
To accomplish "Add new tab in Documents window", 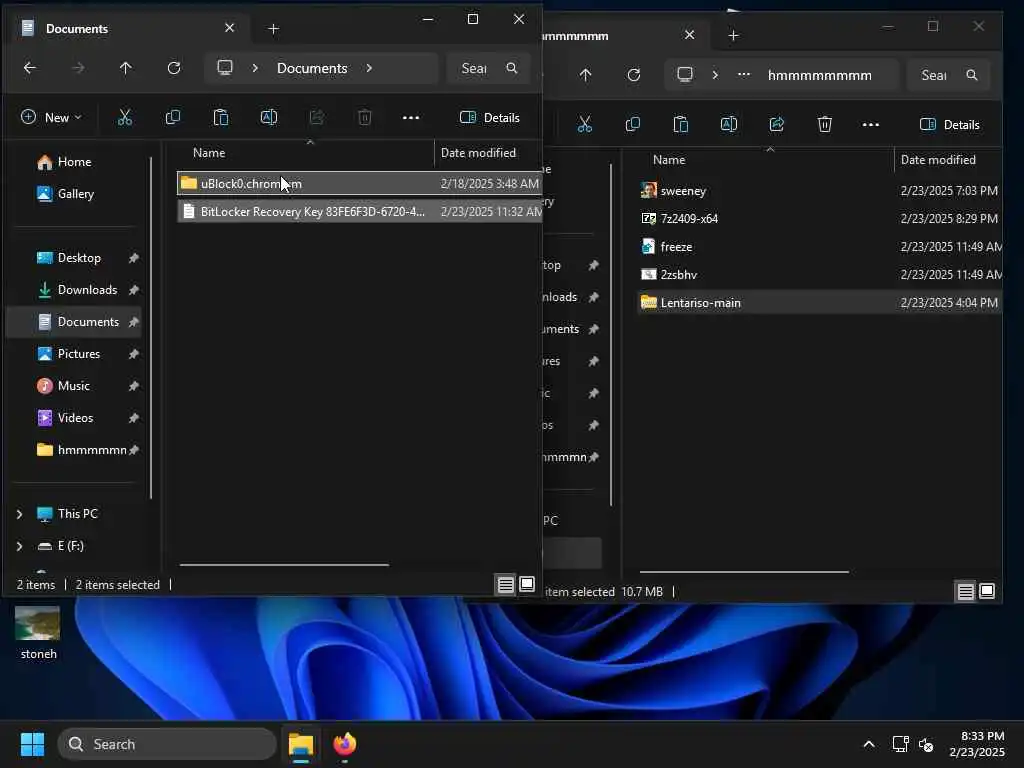I will pyautogui.click(x=274, y=29).
